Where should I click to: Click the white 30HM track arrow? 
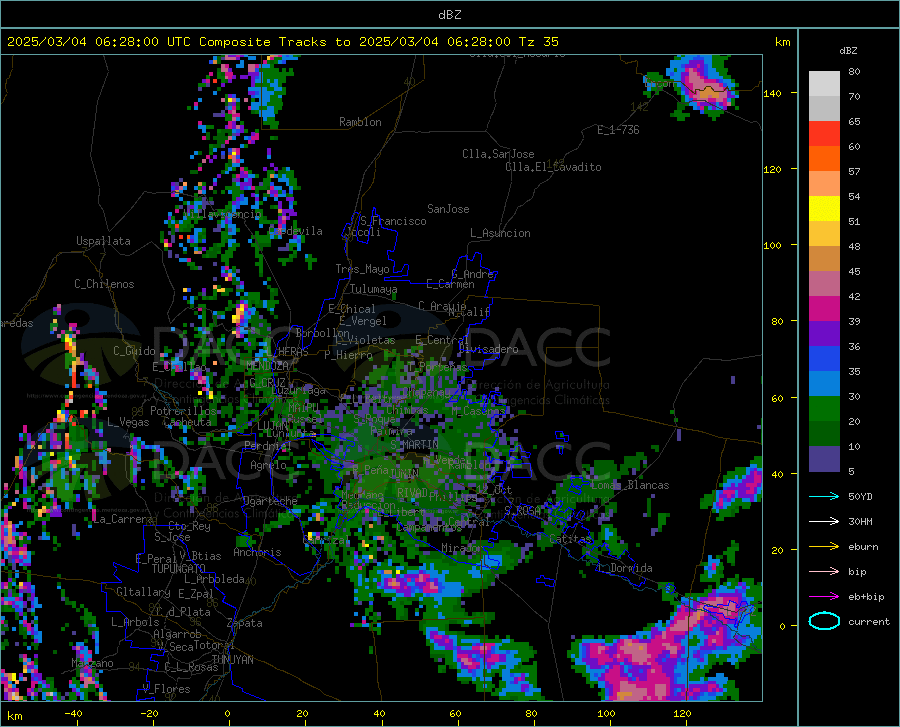pyautogui.click(x=824, y=522)
